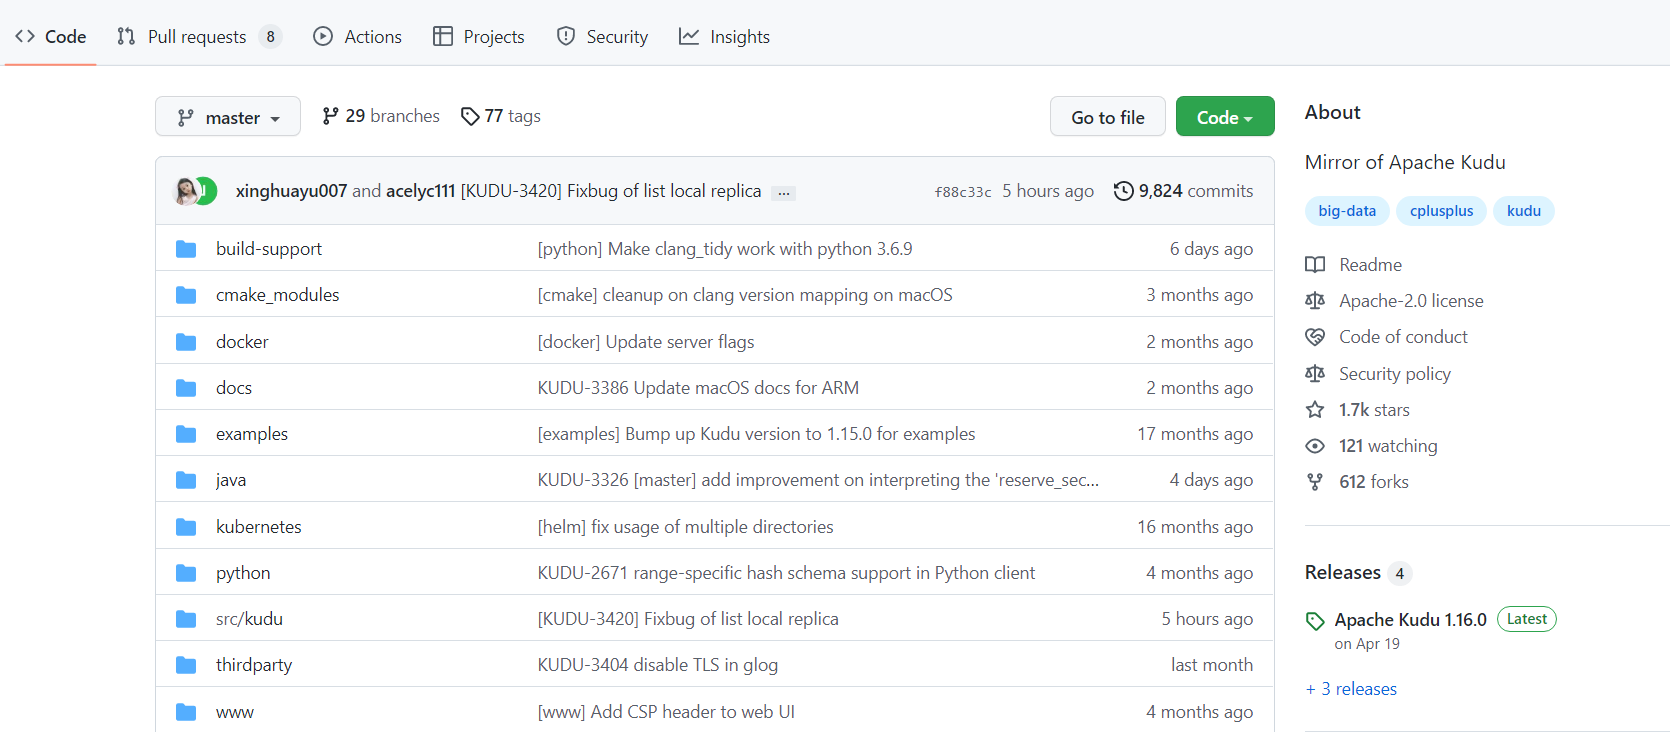Click the xinghuayu007 author avatar
The height and width of the screenshot is (732, 1670).
[x=186, y=191]
